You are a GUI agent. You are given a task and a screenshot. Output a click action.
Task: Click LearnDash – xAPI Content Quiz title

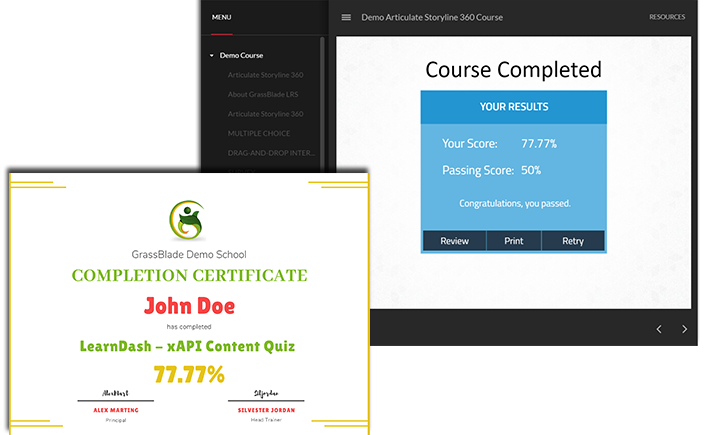tap(187, 346)
